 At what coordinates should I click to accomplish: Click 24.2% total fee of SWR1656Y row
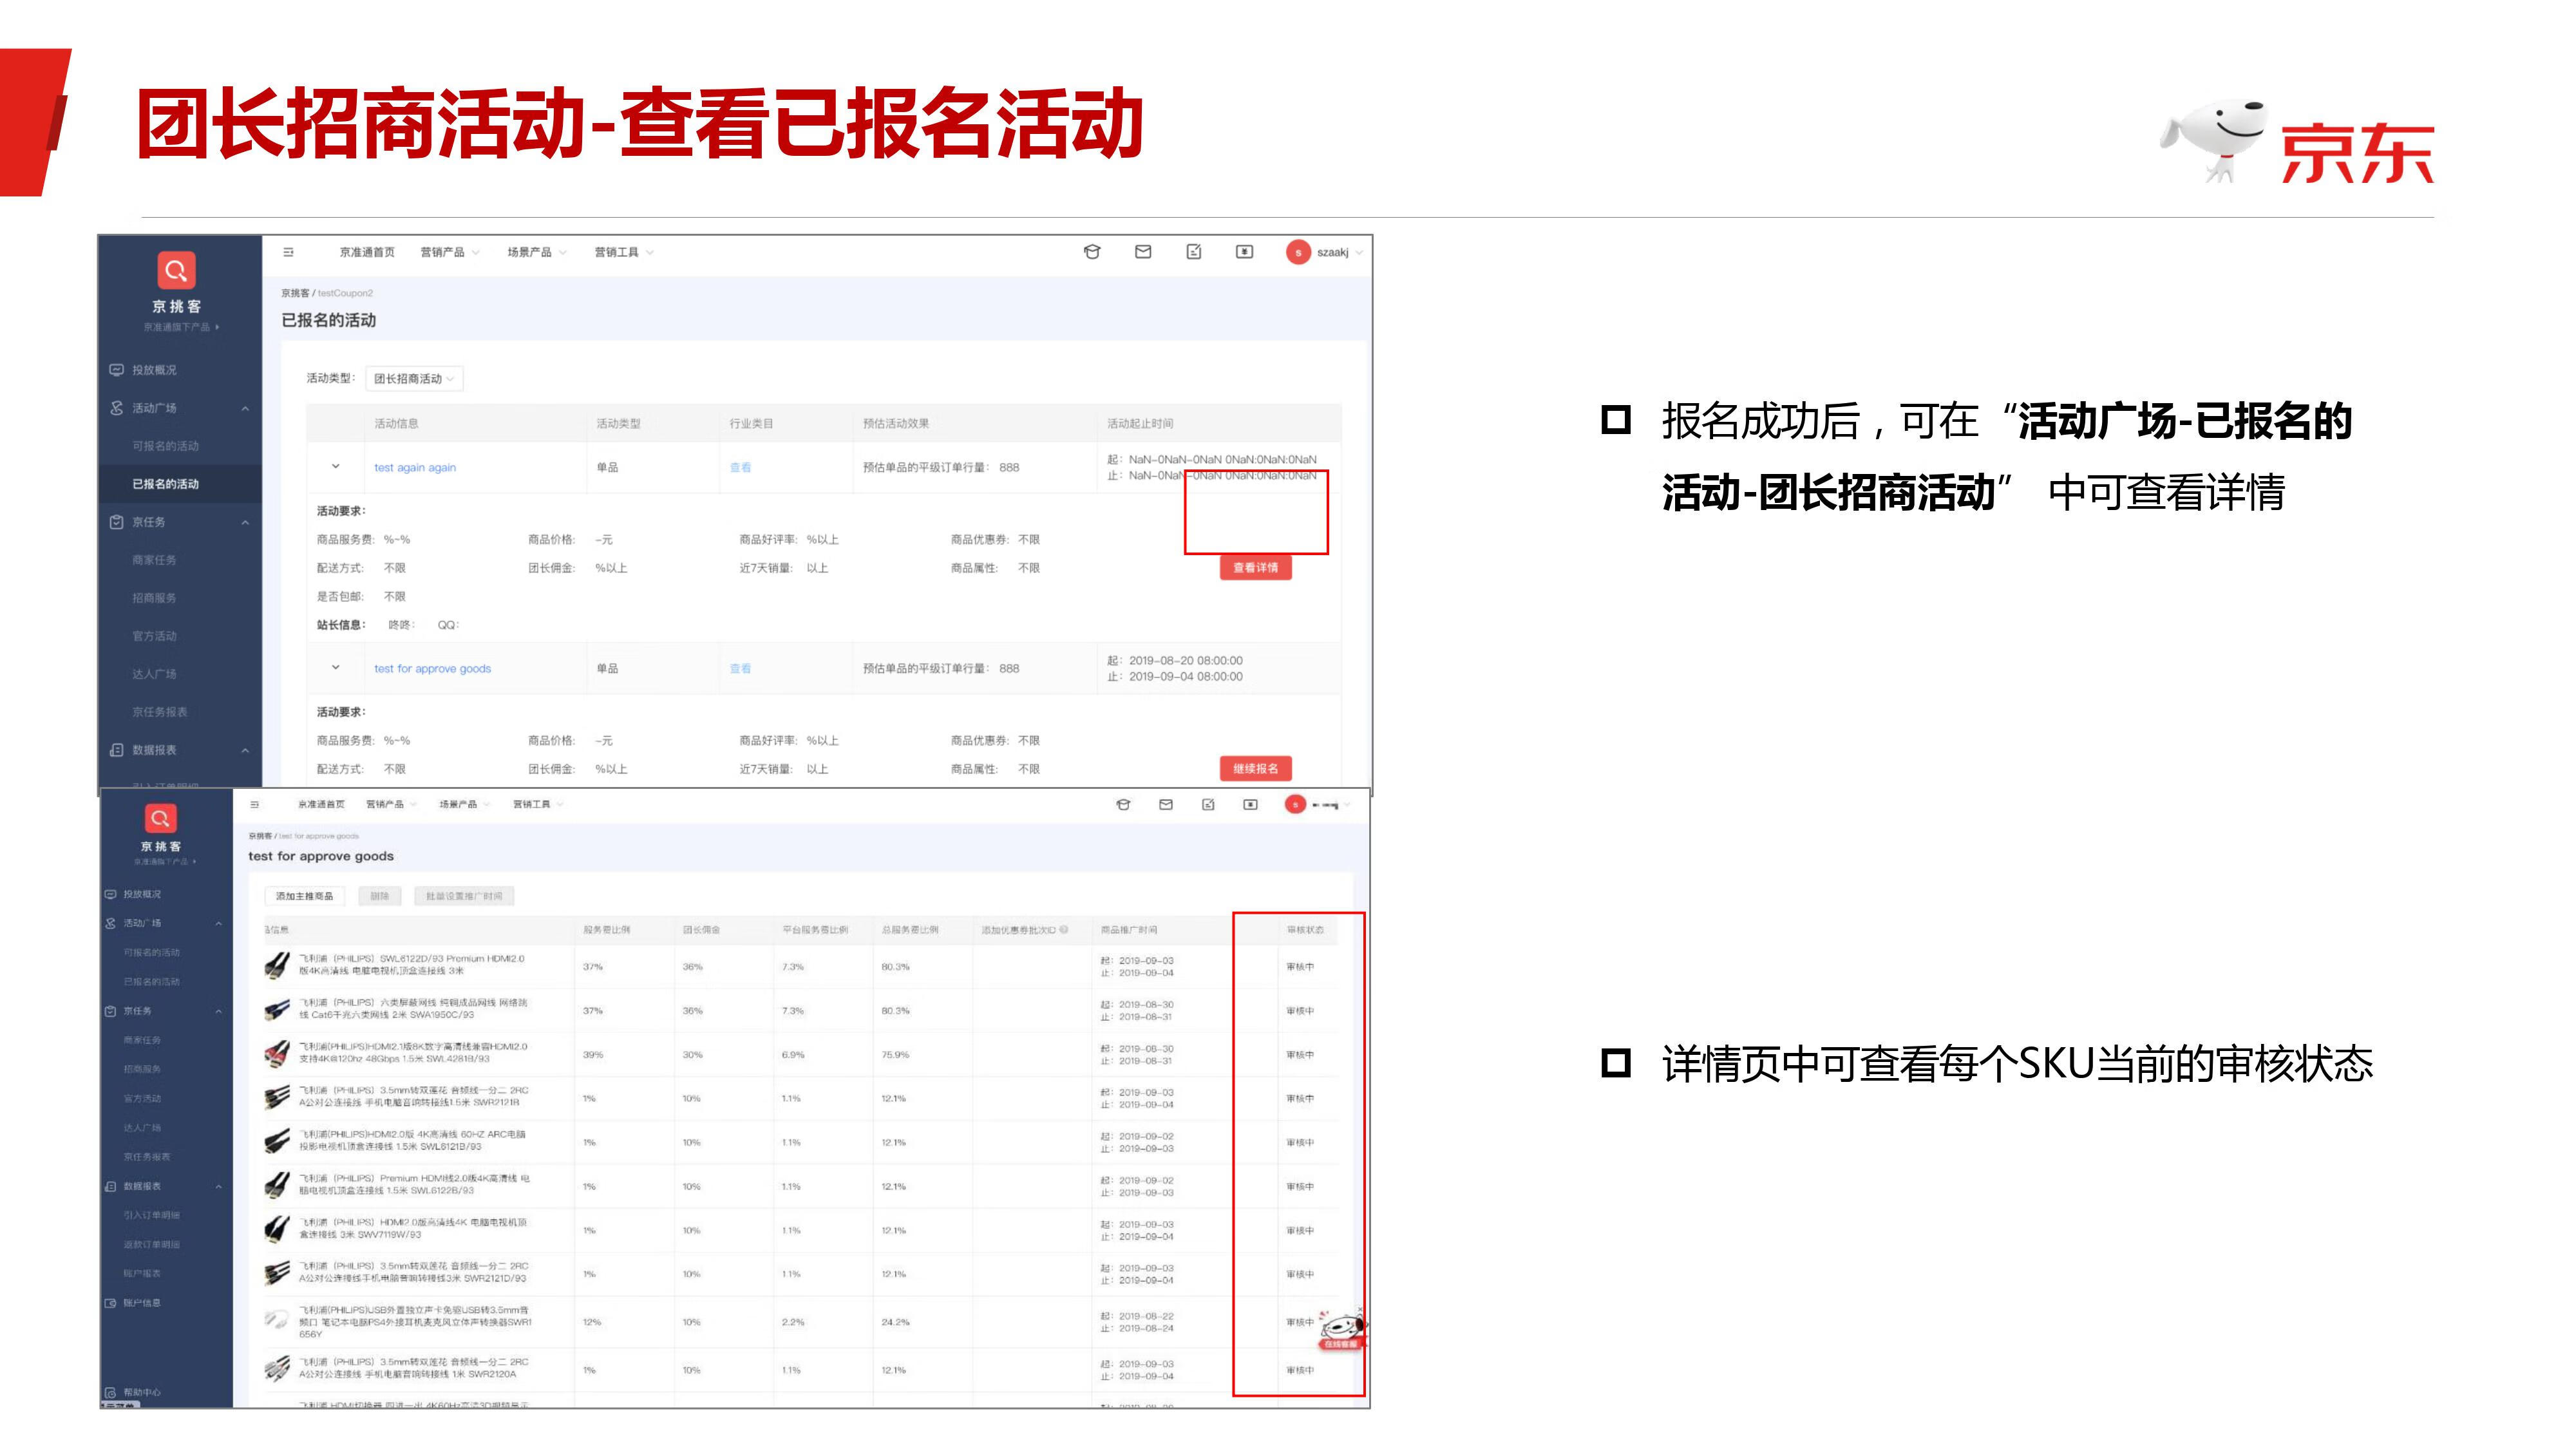coord(895,1321)
